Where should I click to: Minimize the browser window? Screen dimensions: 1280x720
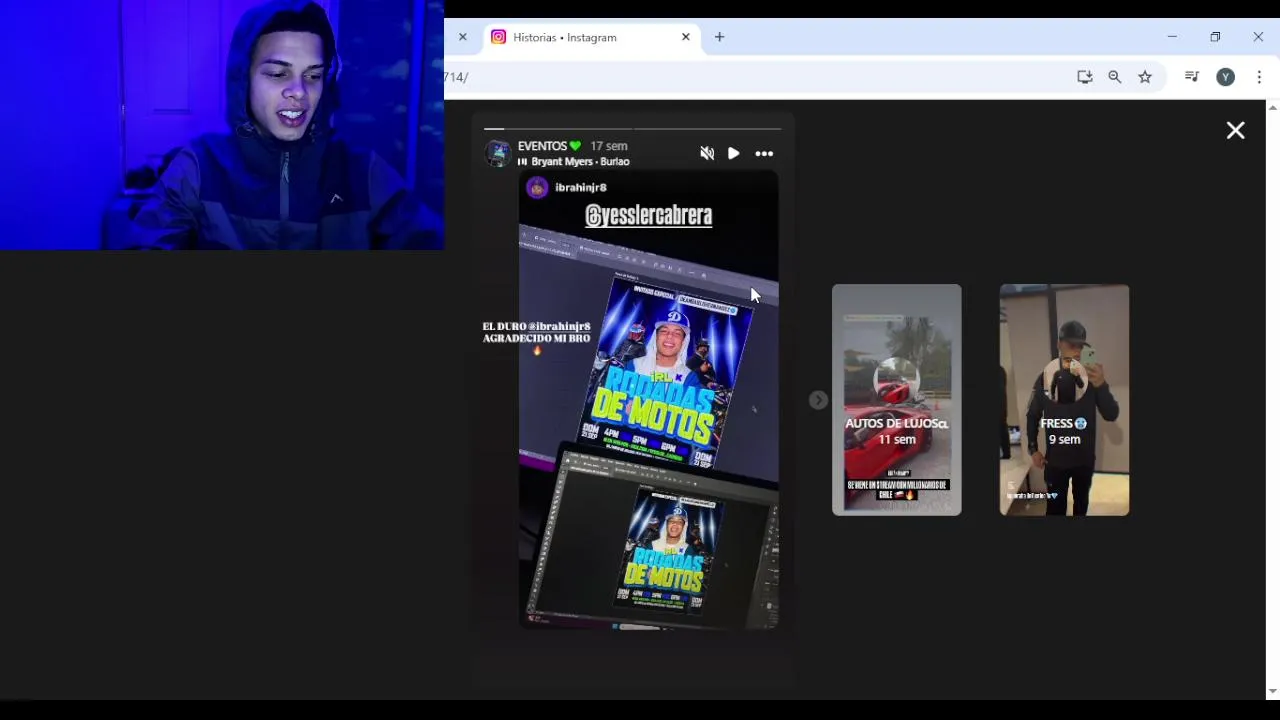[x=1172, y=37]
